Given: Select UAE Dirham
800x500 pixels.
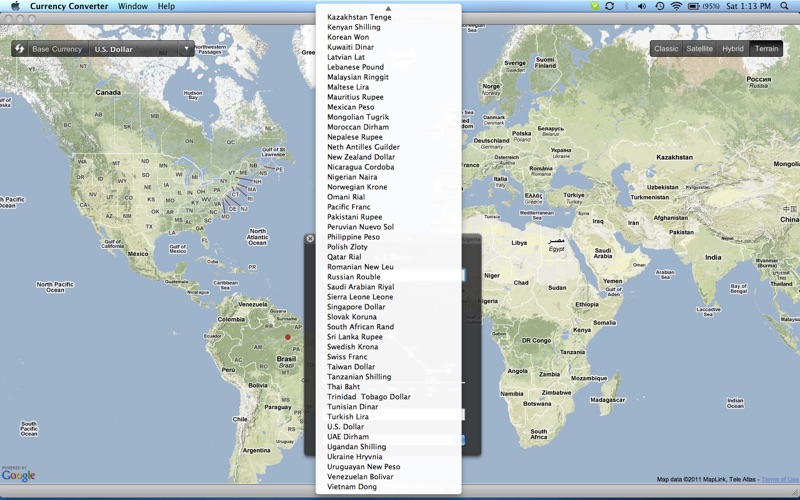Looking at the screenshot, I should (x=389, y=437).
